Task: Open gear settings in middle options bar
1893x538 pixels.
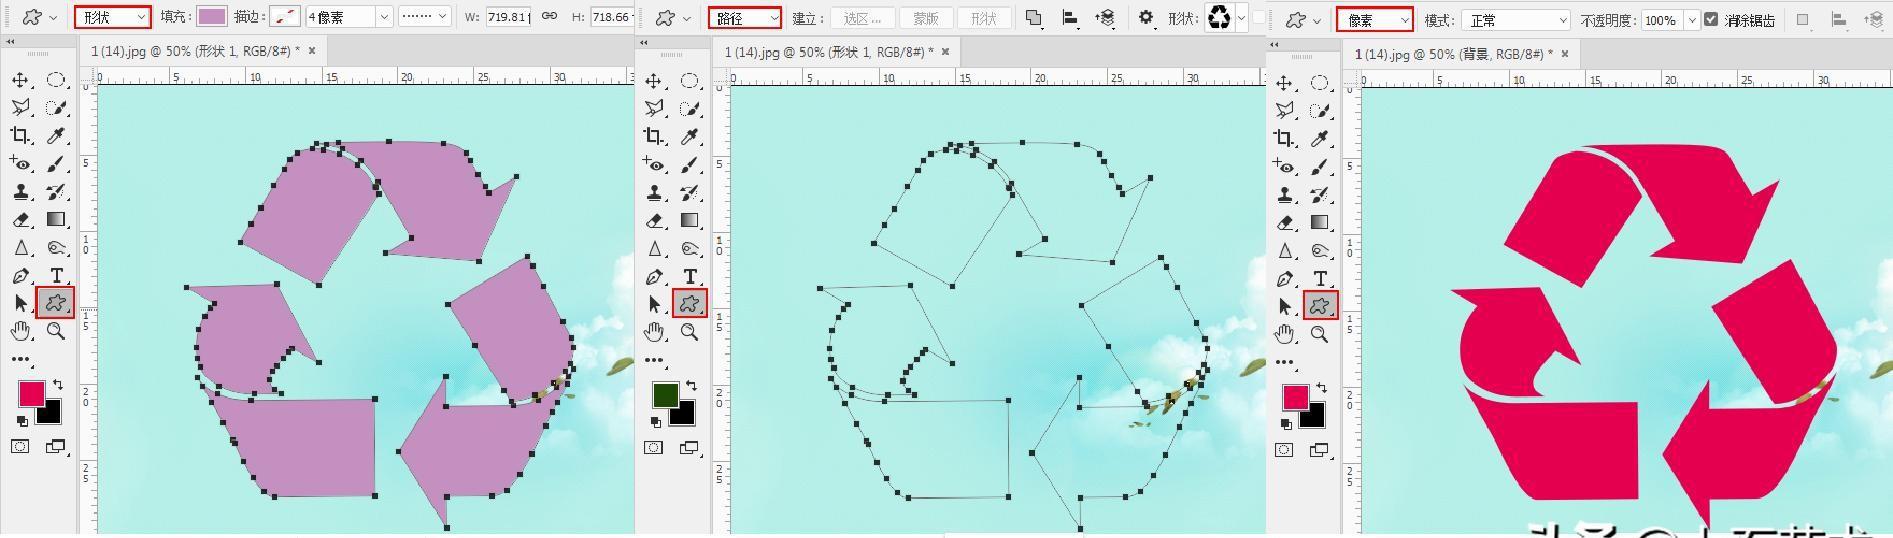Action: tap(1146, 18)
